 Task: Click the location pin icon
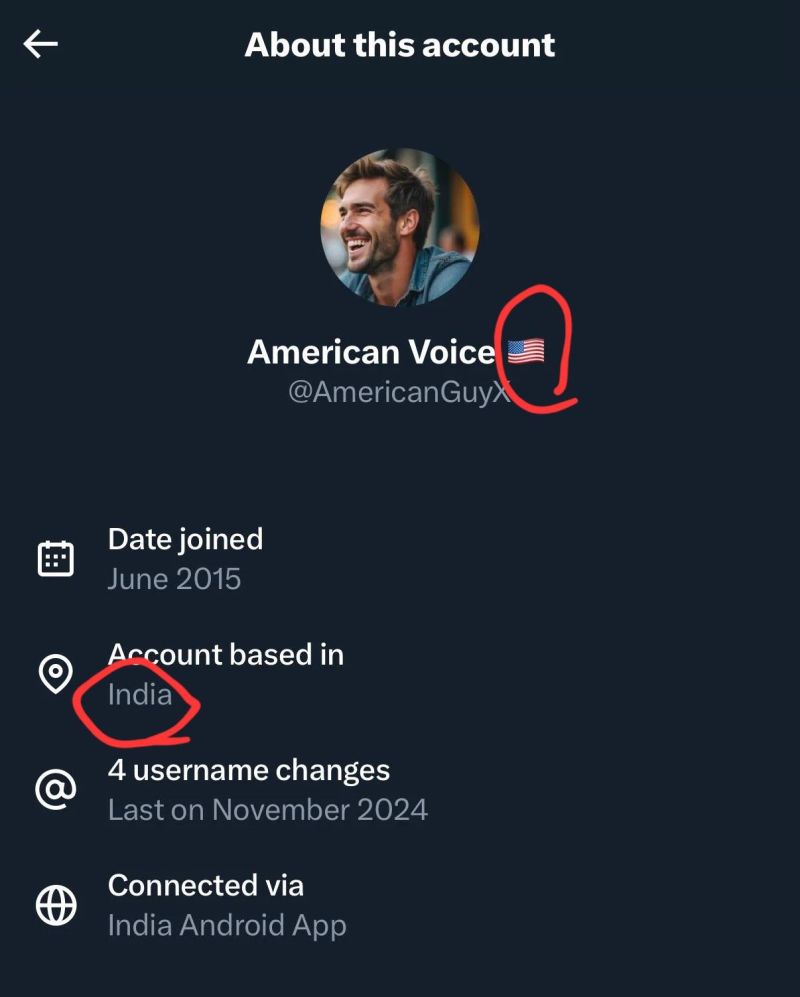(55, 673)
